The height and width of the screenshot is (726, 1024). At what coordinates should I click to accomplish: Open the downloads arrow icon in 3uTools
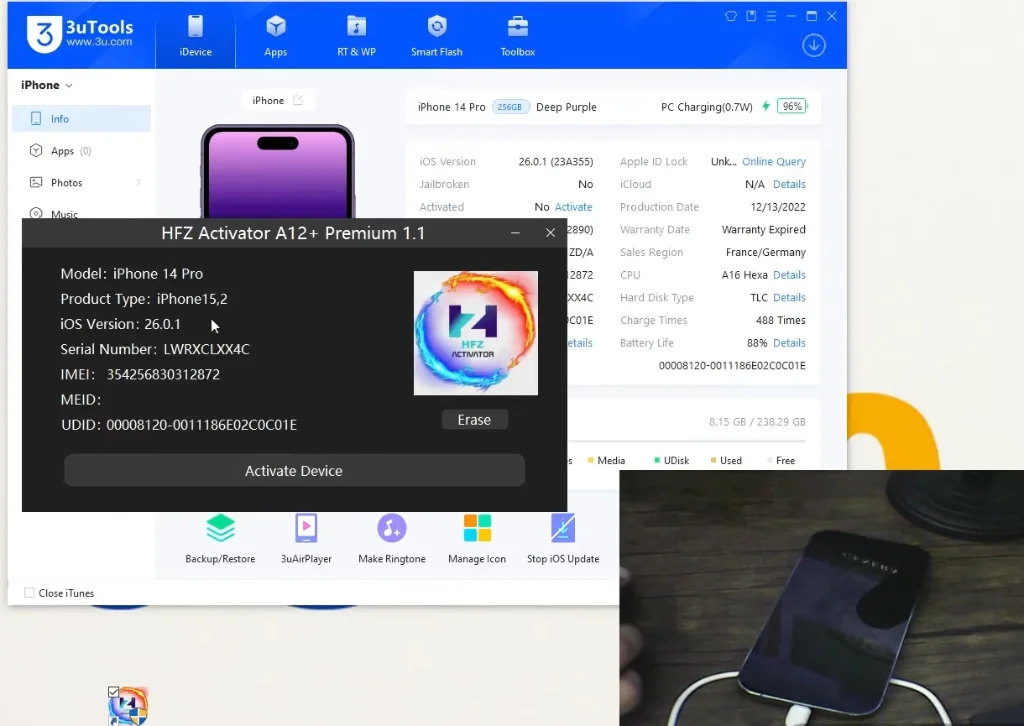click(x=814, y=46)
